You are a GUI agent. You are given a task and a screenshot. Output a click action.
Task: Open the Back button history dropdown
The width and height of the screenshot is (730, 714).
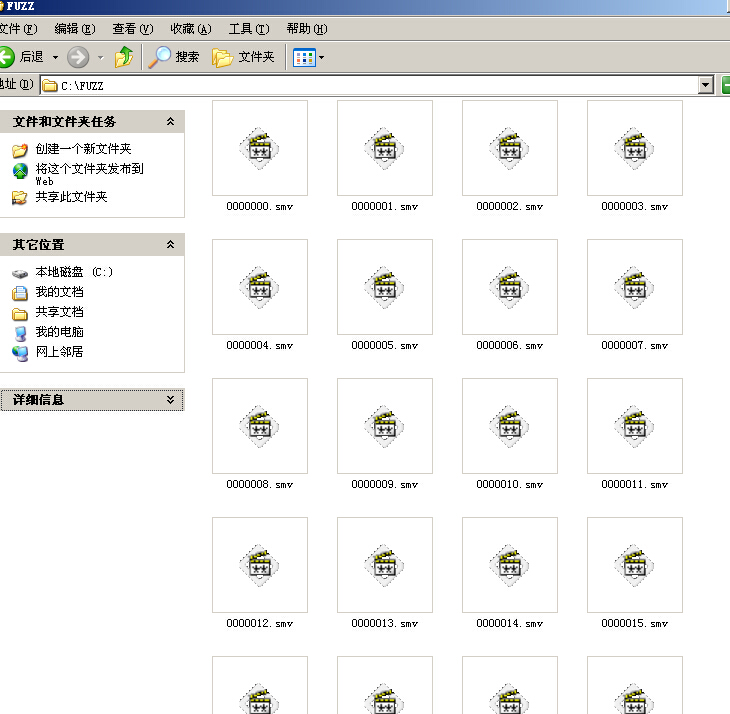(55, 57)
